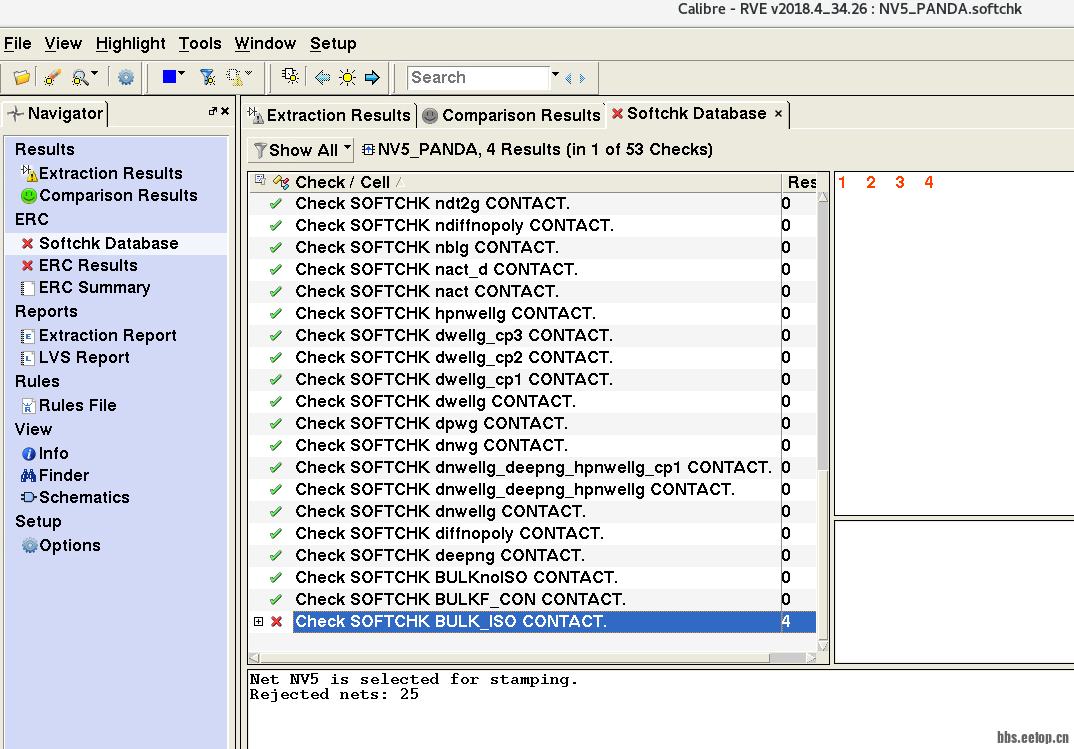Select result number 3

click(x=899, y=183)
